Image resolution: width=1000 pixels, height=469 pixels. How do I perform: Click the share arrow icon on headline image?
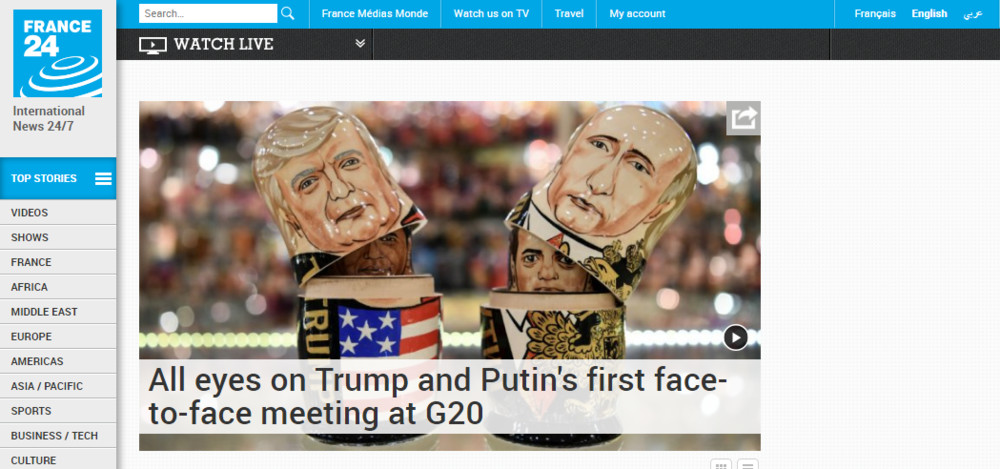tap(743, 118)
